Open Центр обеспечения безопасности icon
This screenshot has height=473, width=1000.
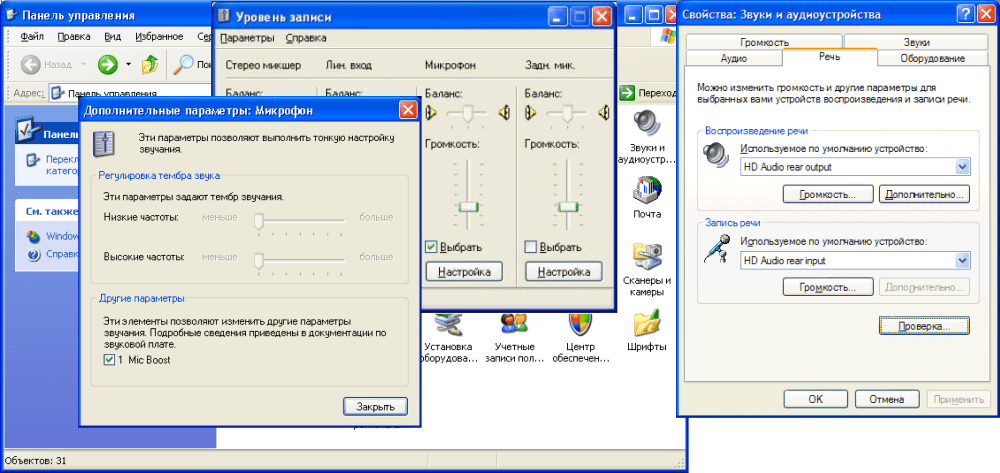click(x=579, y=324)
